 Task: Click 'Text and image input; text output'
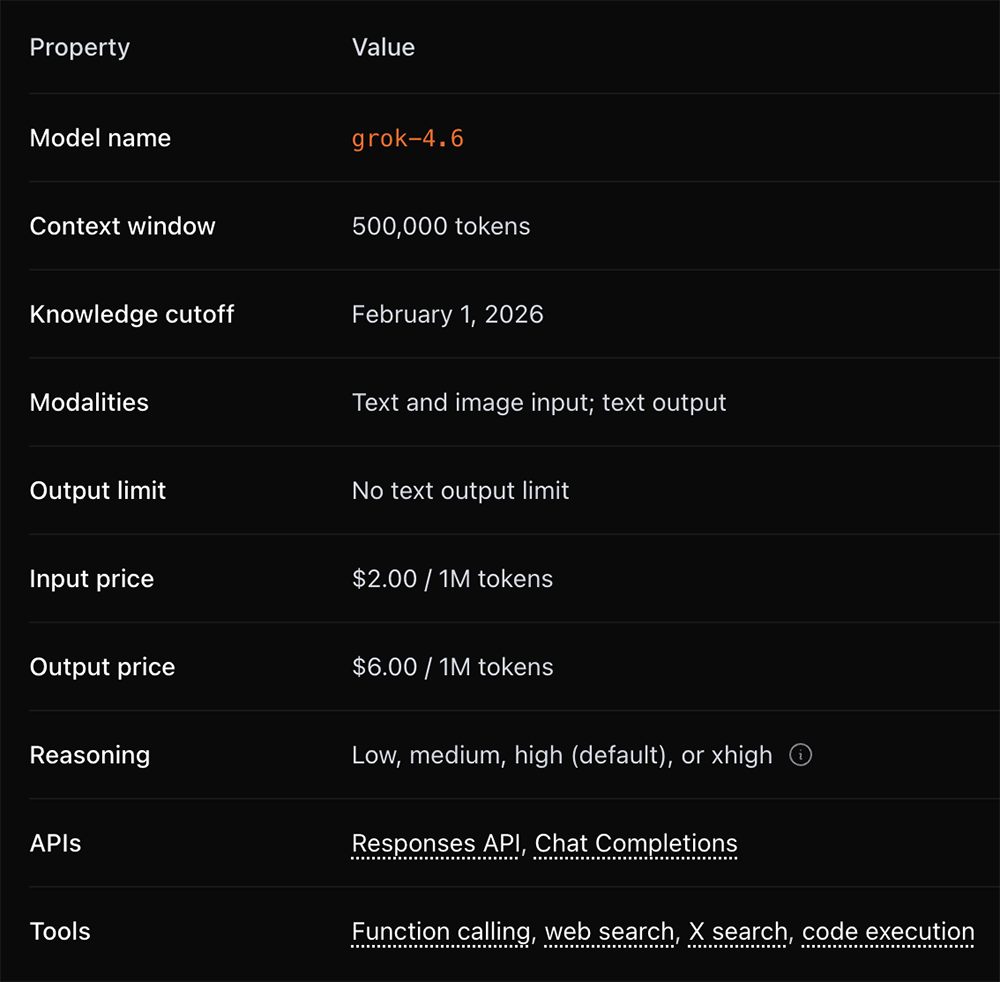539,402
